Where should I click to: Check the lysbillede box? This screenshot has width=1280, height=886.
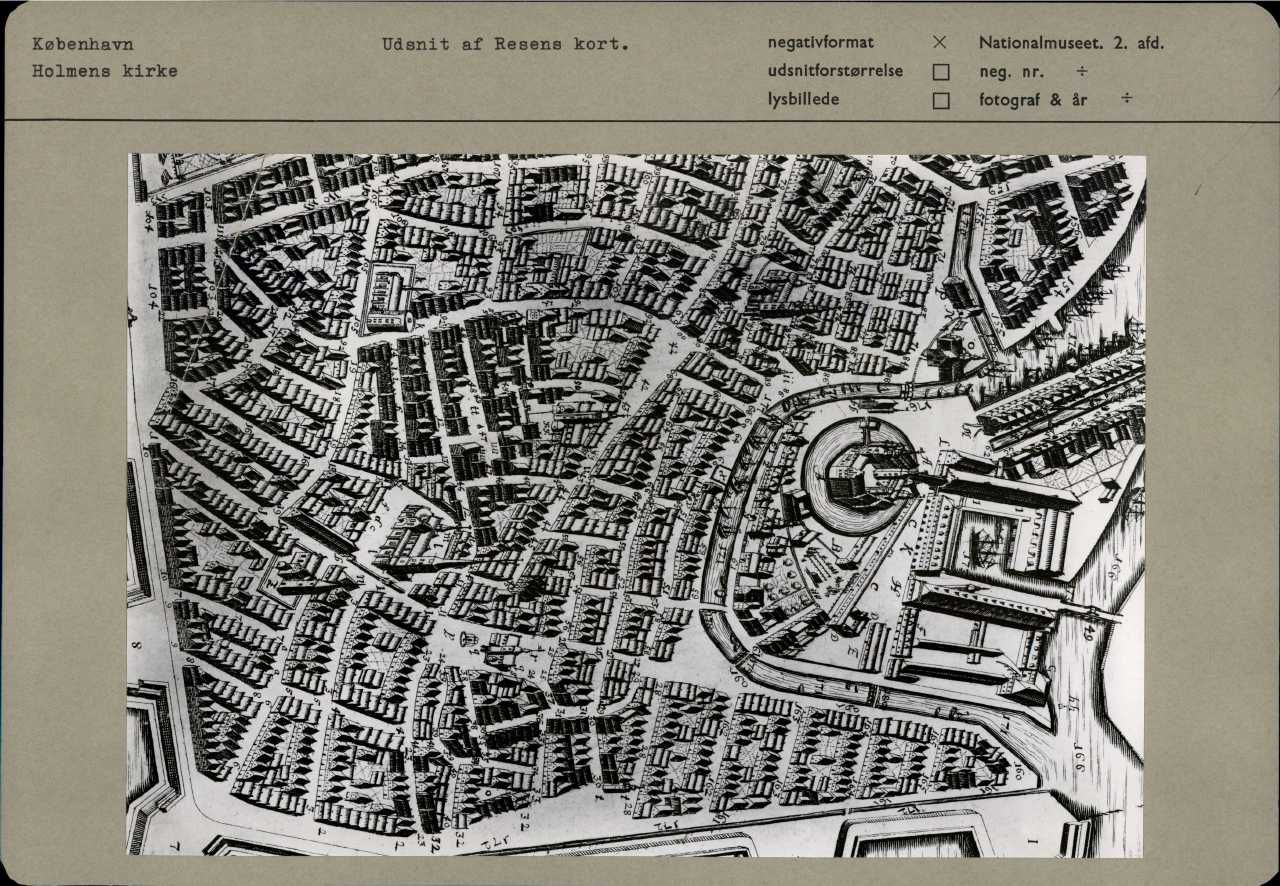(940, 100)
